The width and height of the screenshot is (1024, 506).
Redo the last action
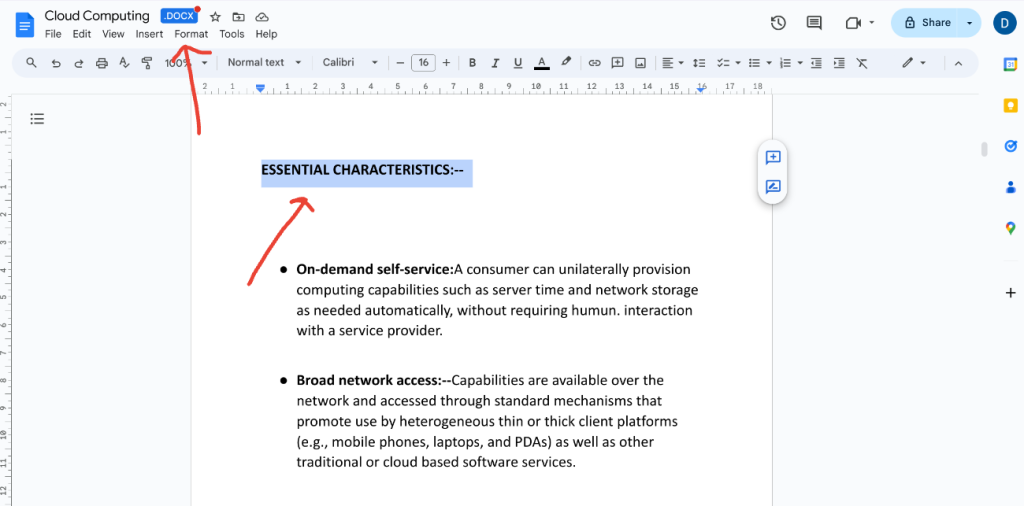pos(78,63)
